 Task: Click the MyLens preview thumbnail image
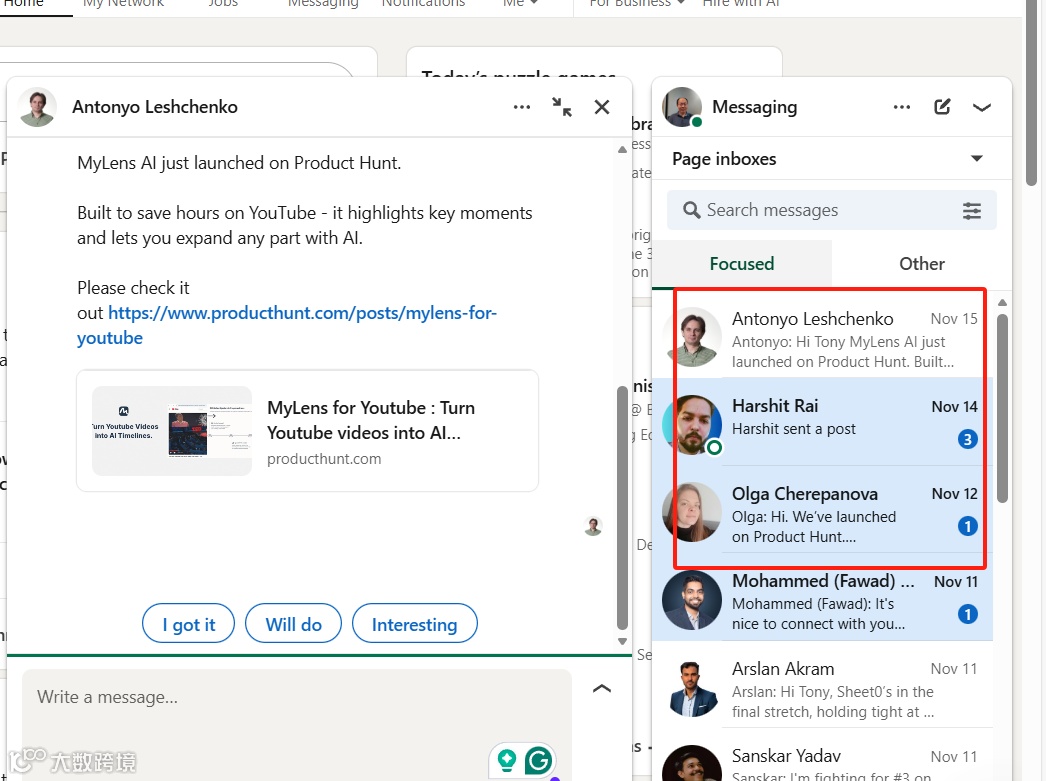172,431
